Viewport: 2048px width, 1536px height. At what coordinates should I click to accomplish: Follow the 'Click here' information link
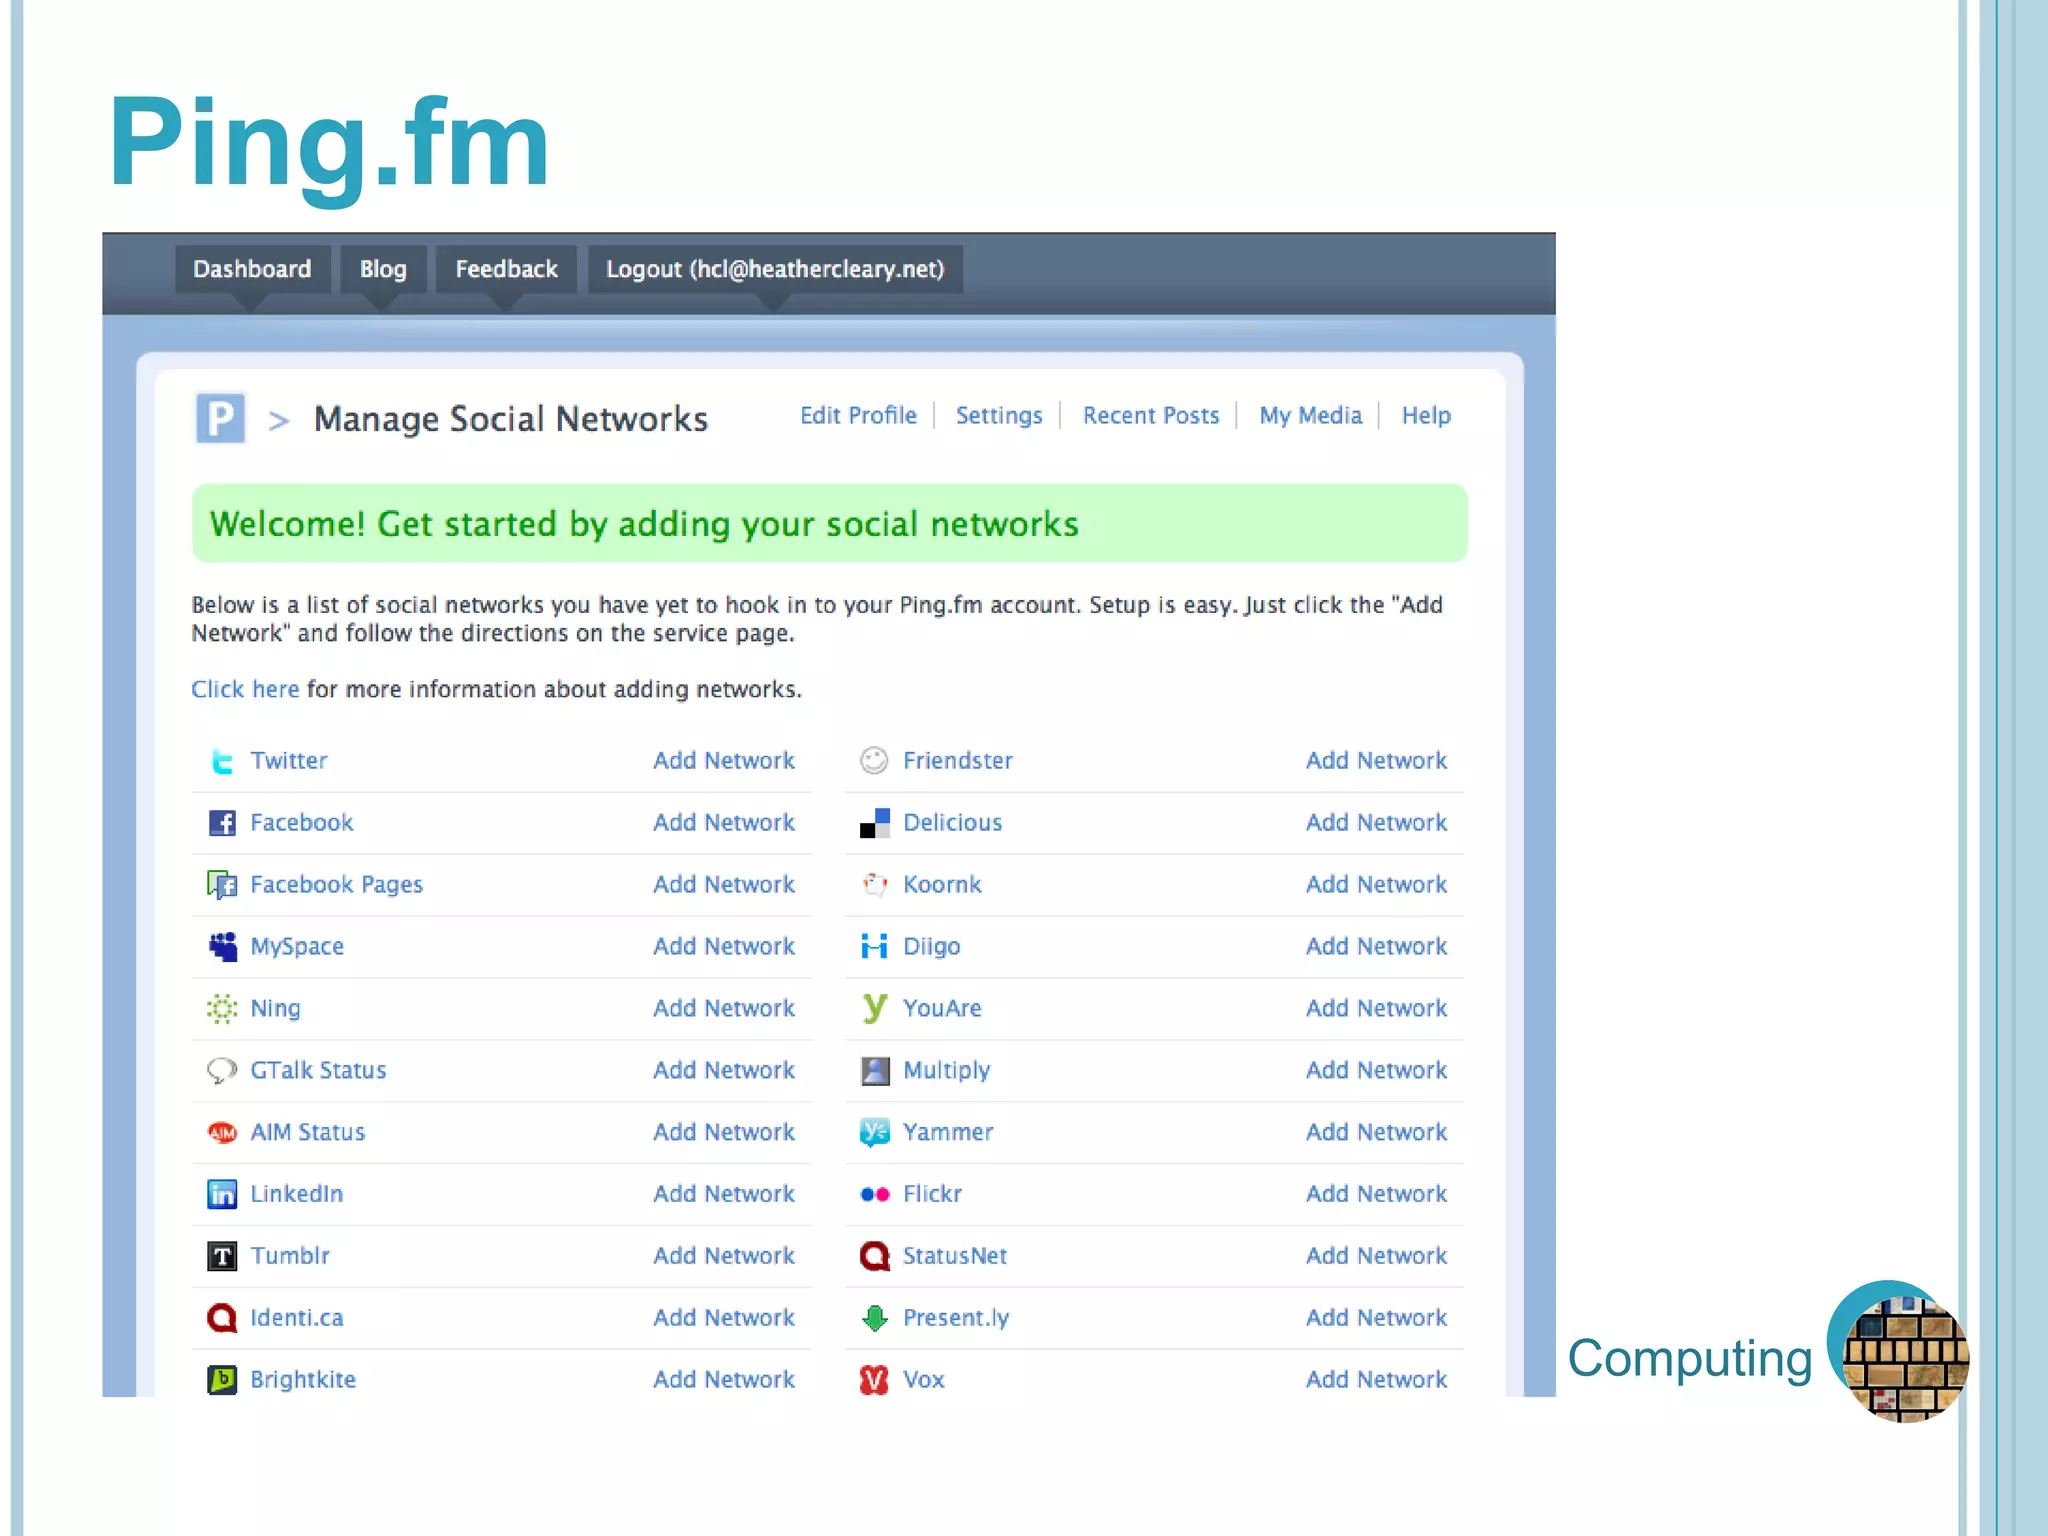(245, 689)
